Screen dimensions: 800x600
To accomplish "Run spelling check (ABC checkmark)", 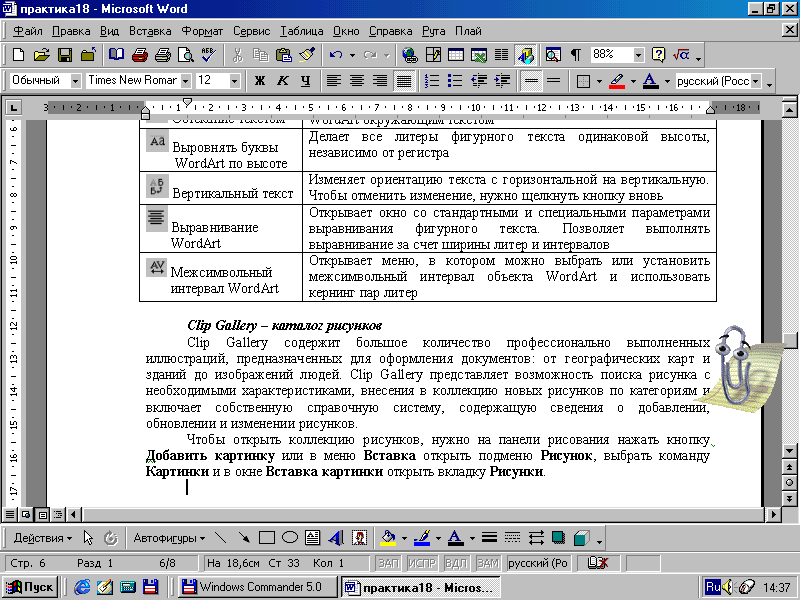I will click(209, 55).
